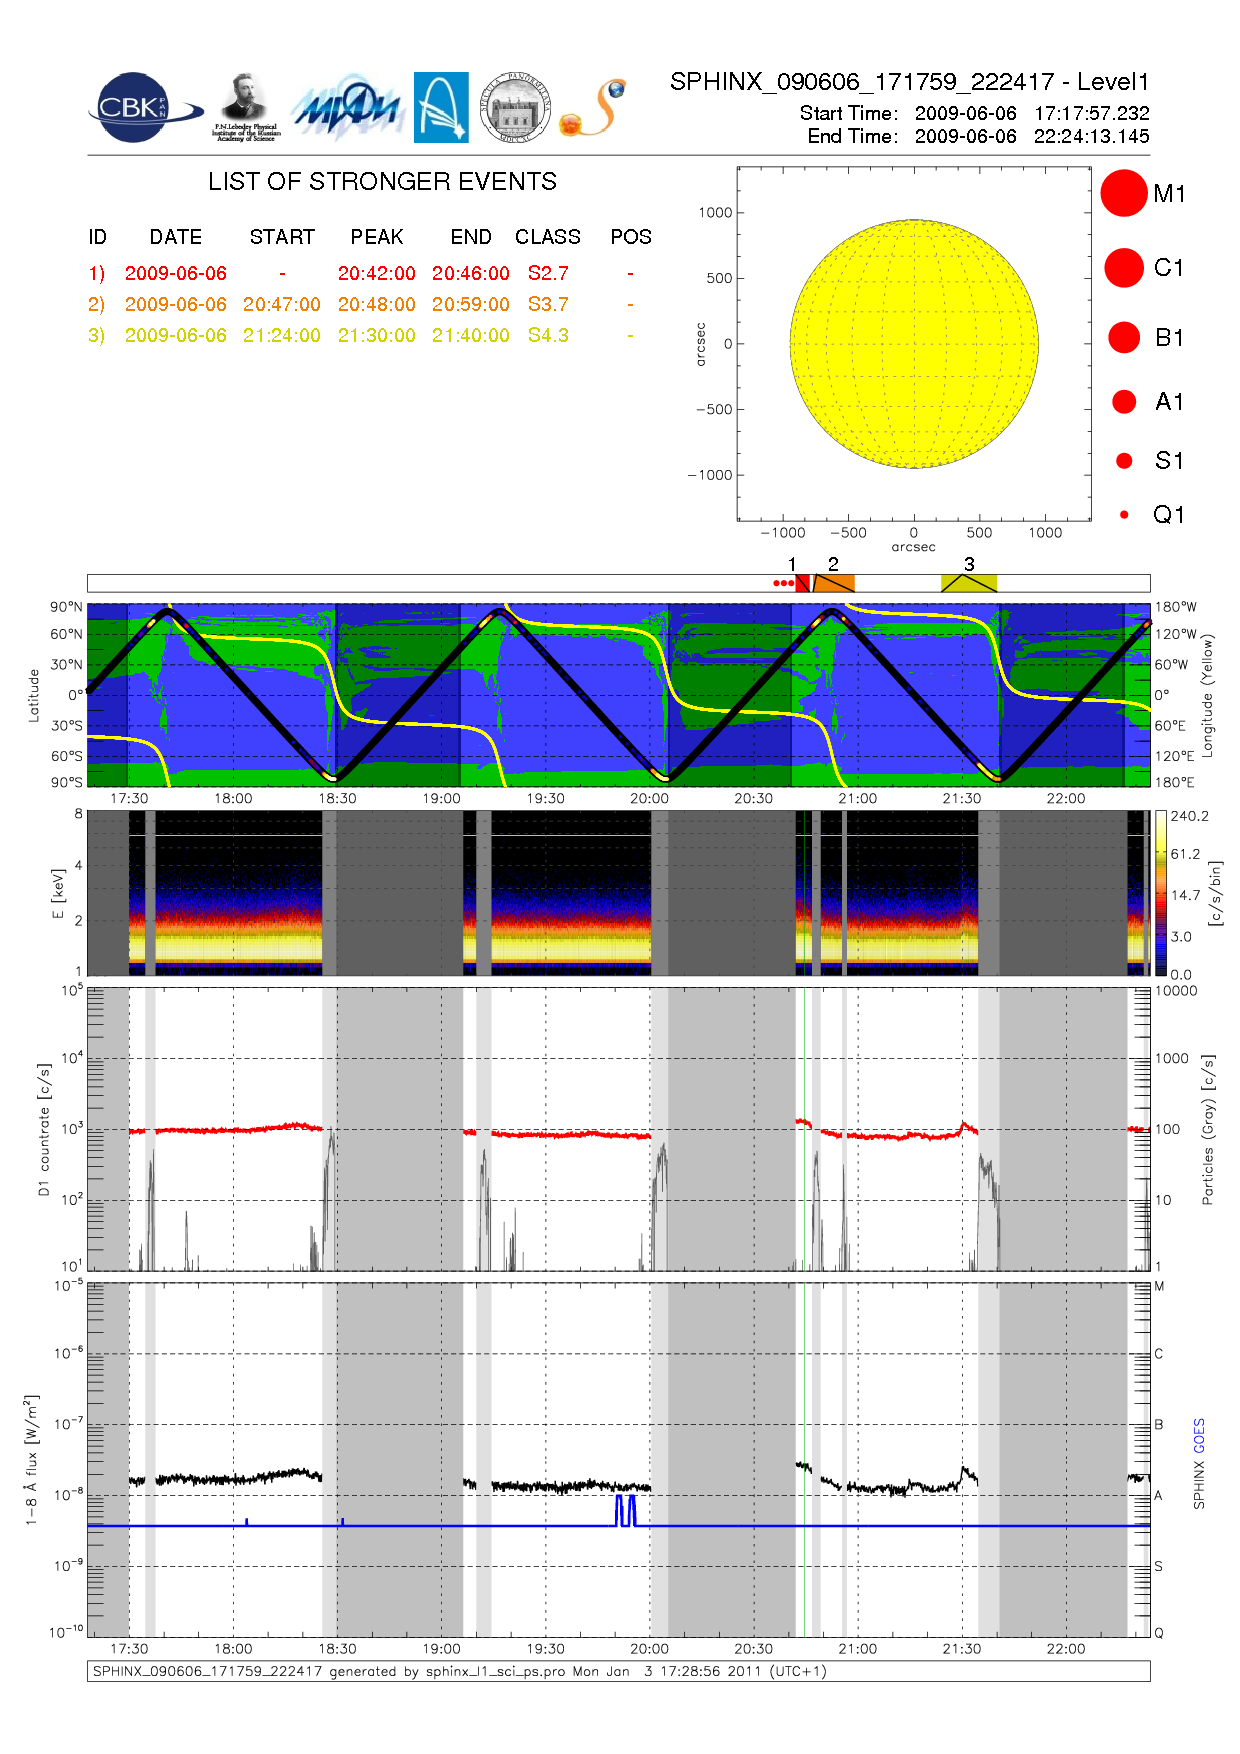Screen dimensions: 1240x1754
Task: Select event 1 red marker on timeline
Action: click(802, 584)
